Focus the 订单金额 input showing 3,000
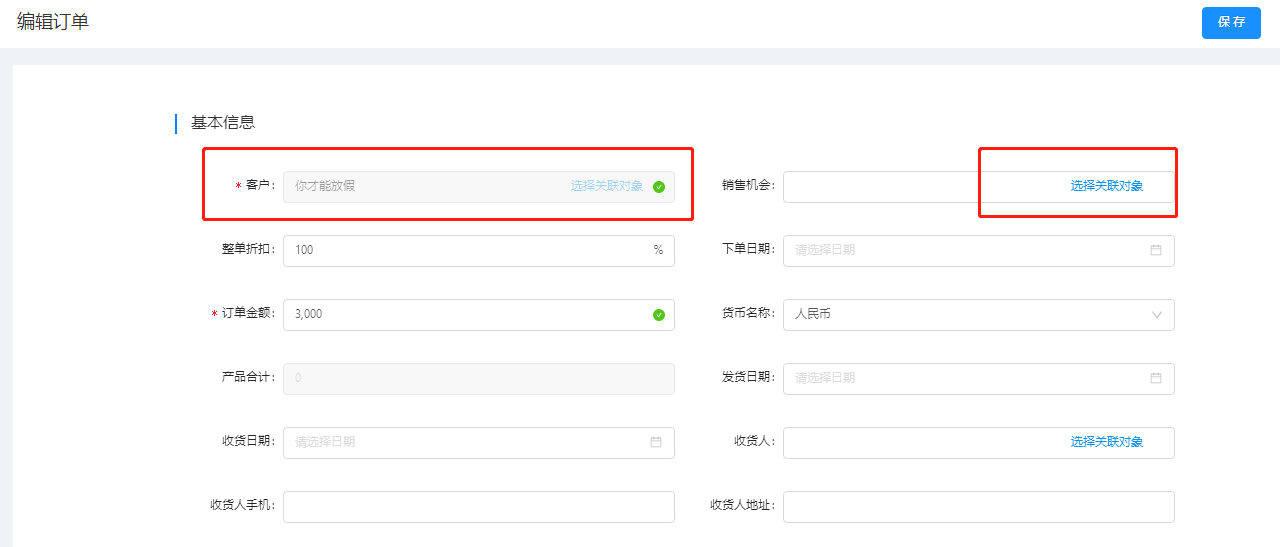Viewport: 1280px width, 547px height. 479,315
